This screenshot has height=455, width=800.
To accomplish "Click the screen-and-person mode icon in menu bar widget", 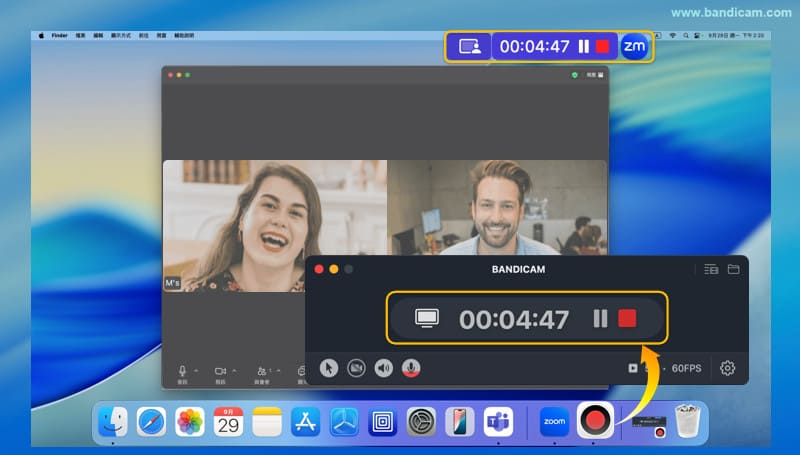I will [x=469, y=46].
